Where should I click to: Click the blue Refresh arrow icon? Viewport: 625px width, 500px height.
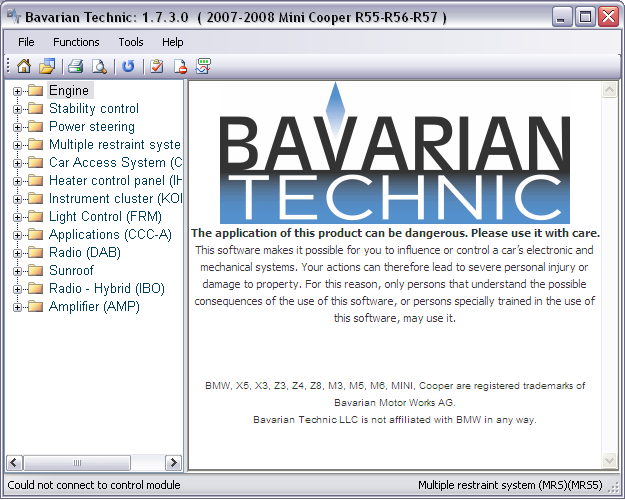(x=128, y=66)
